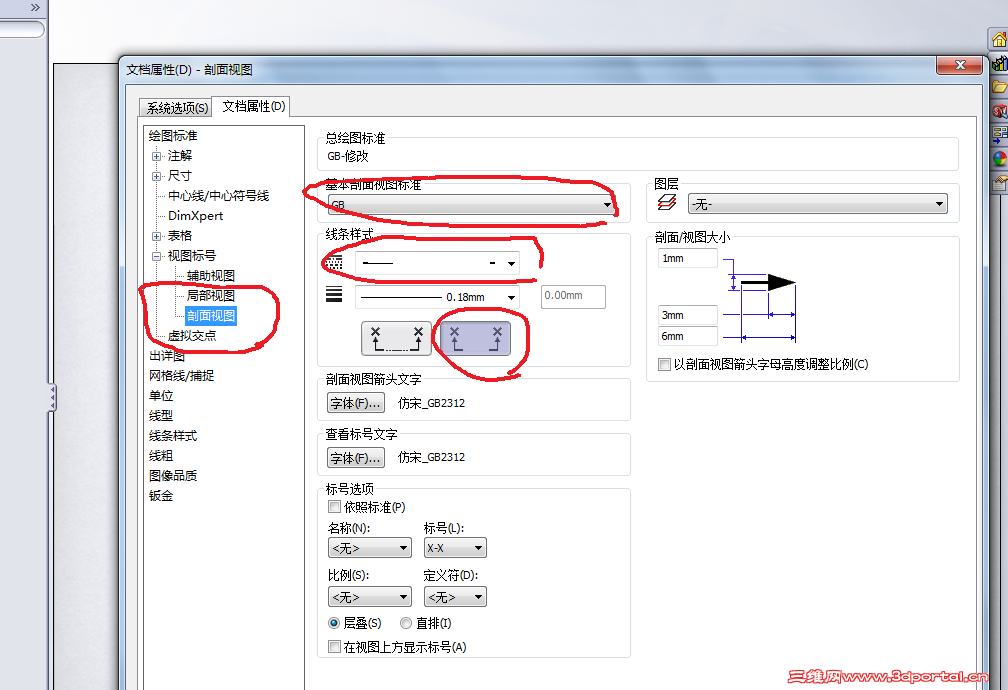Select the highlighted right section arrow style preview
Viewport: 1008px width, 690px height.
pyautogui.click(x=477, y=337)
